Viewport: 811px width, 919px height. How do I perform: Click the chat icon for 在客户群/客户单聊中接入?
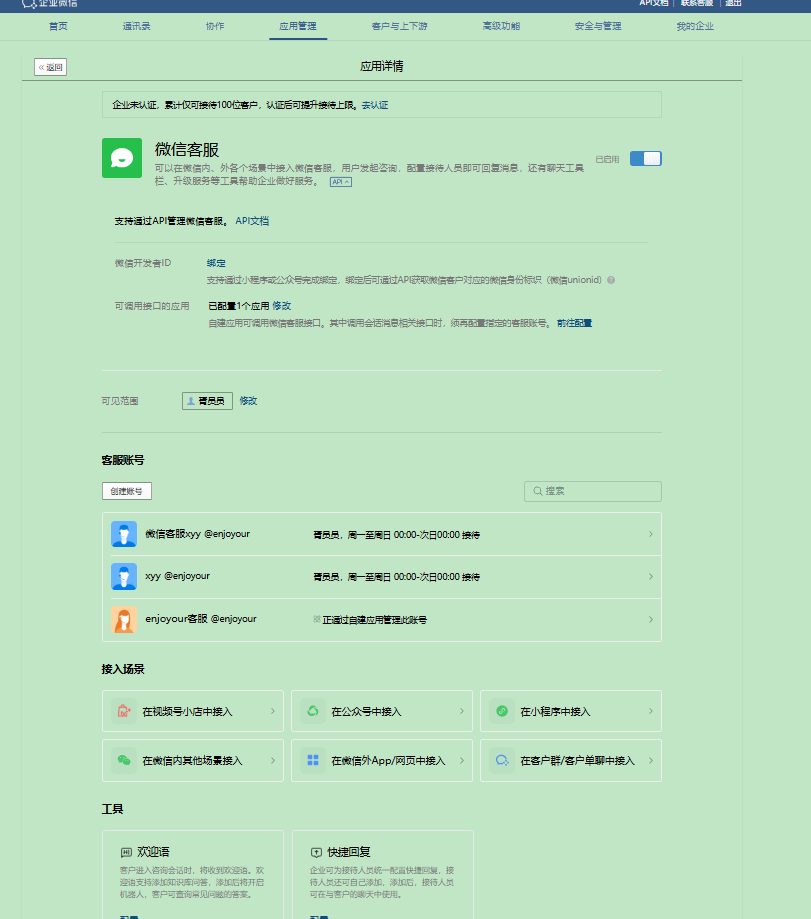coord(502,760)
